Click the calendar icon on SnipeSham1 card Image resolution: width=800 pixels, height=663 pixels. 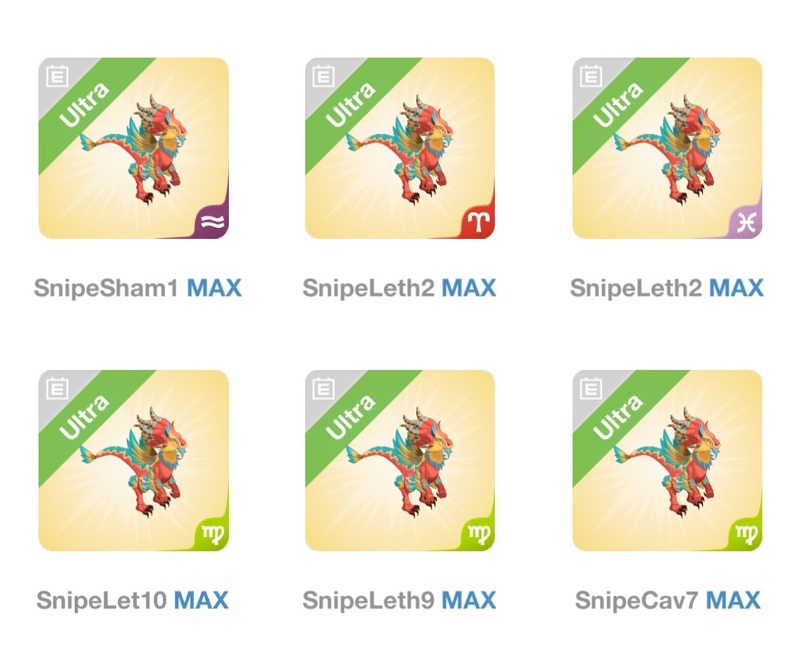[57, 77]
